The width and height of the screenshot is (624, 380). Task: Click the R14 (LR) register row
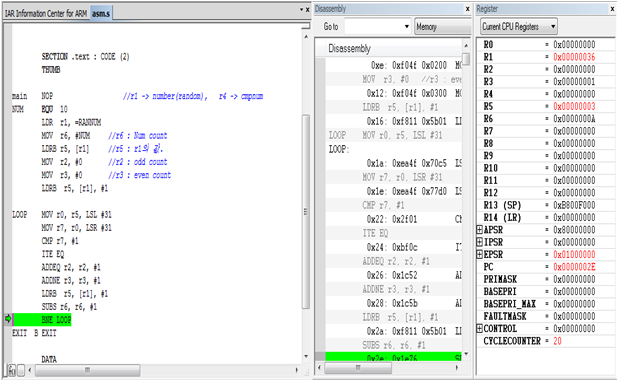[x=546, y=217]
